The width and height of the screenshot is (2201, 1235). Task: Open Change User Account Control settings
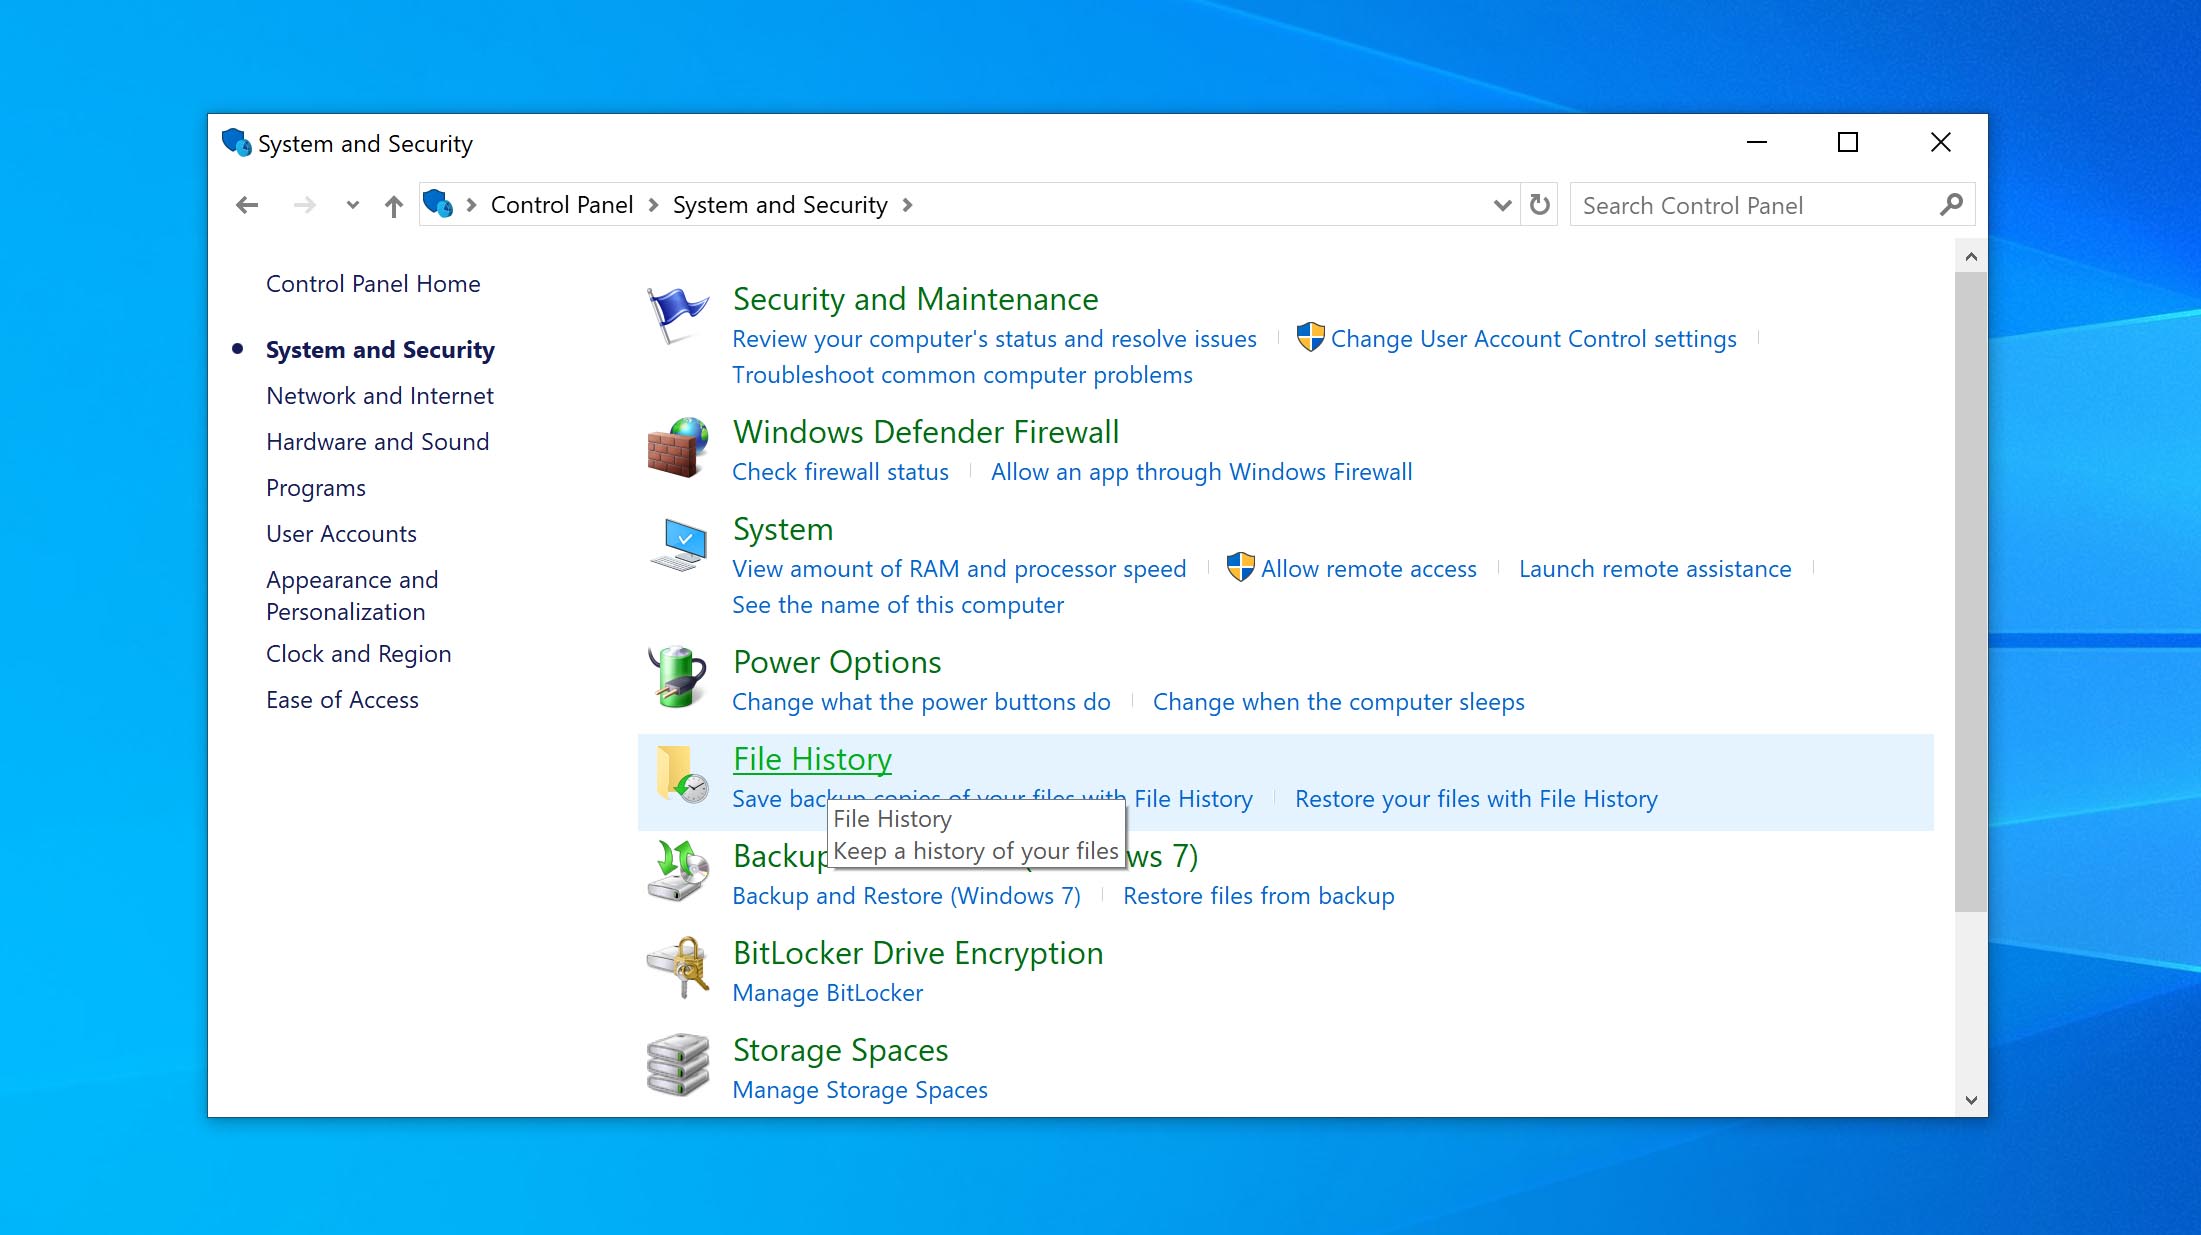[x=1533, y=339]
